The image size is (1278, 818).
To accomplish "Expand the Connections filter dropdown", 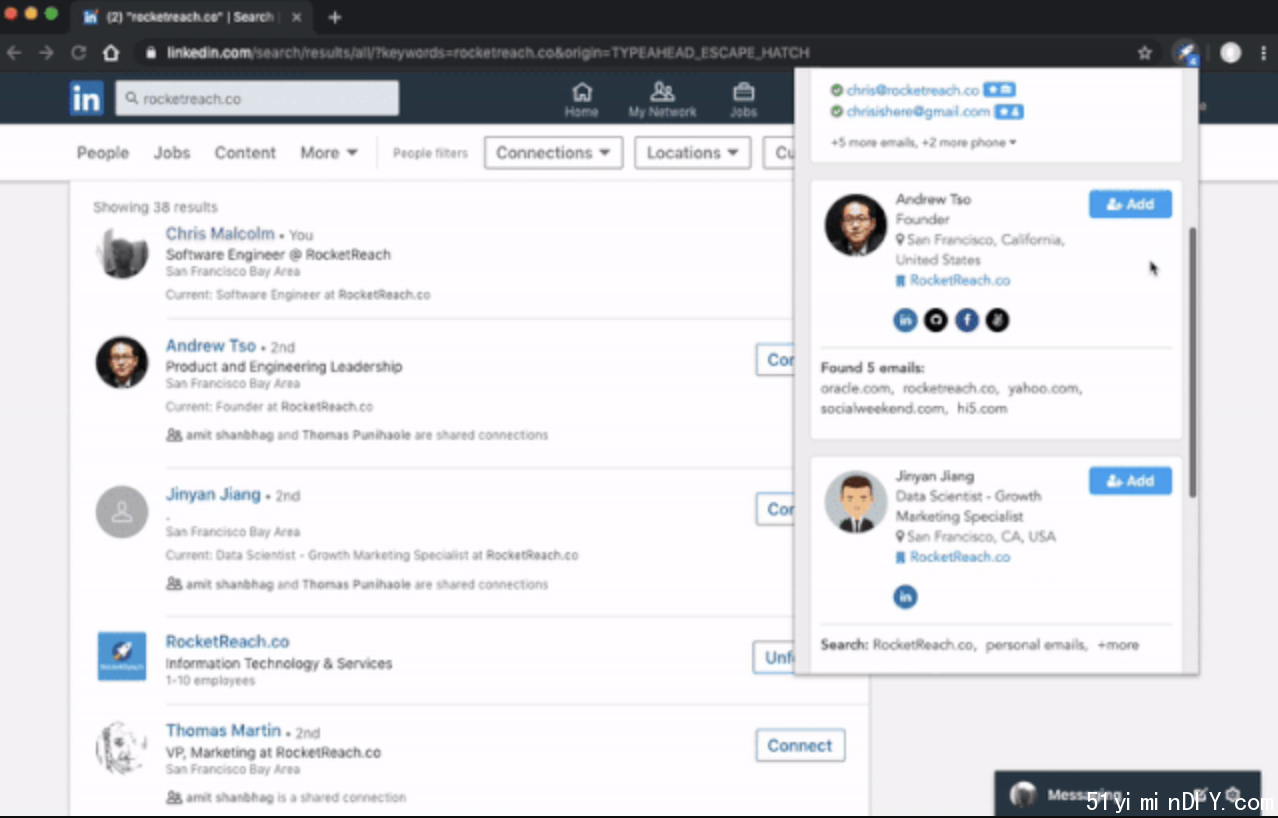I will pos(554,153).
